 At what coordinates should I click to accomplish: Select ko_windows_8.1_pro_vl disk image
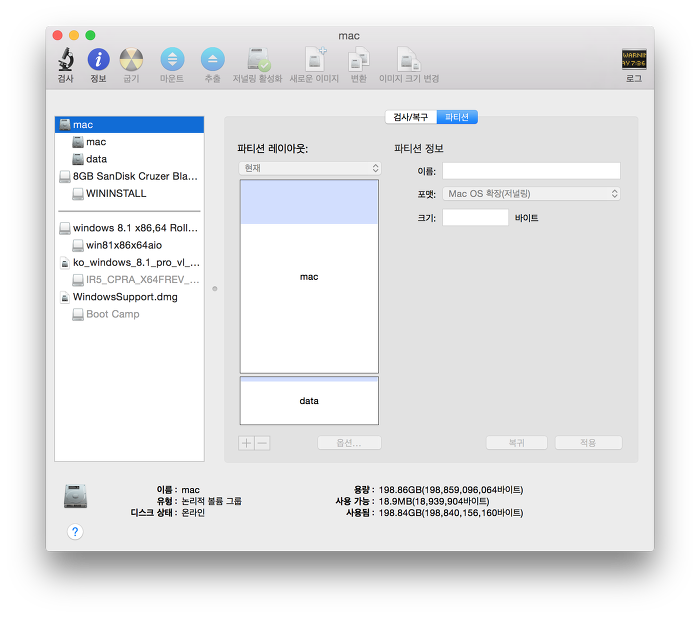click(129, 263)
